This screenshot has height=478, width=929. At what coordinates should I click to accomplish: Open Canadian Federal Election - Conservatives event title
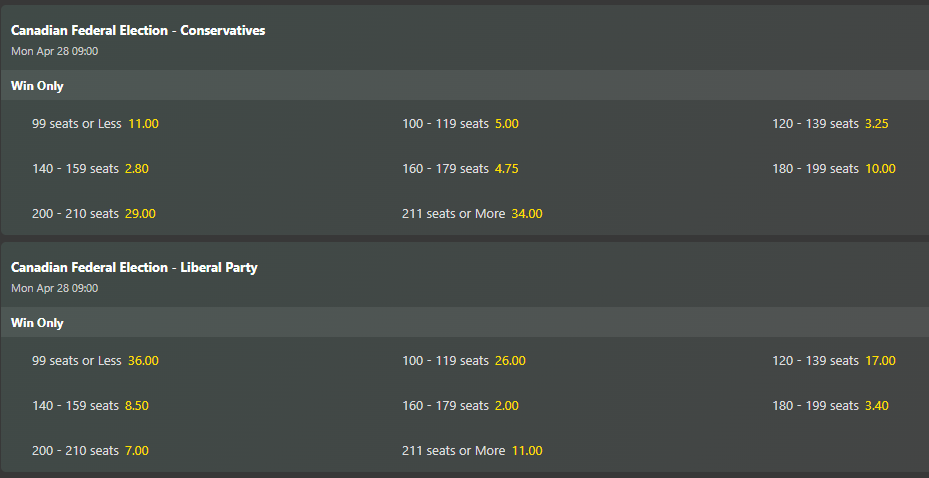138,31
